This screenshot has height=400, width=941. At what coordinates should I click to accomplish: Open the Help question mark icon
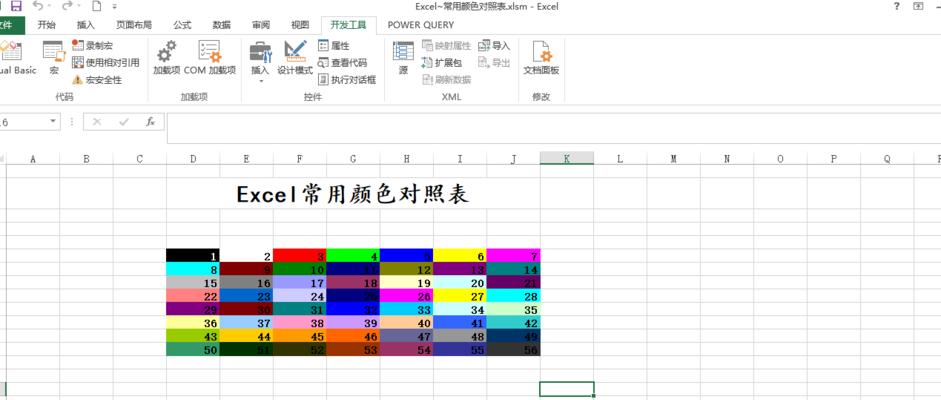(x=897, y=7)
